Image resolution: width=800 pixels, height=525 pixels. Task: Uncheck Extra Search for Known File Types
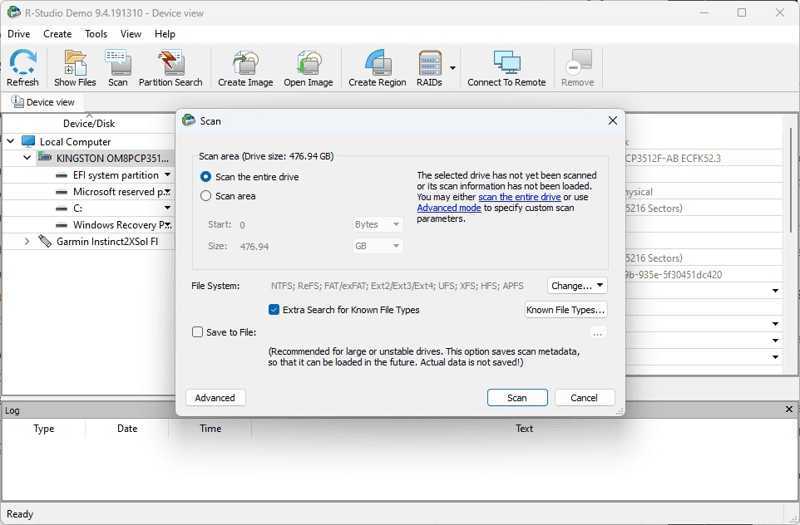tap(274, 310)
